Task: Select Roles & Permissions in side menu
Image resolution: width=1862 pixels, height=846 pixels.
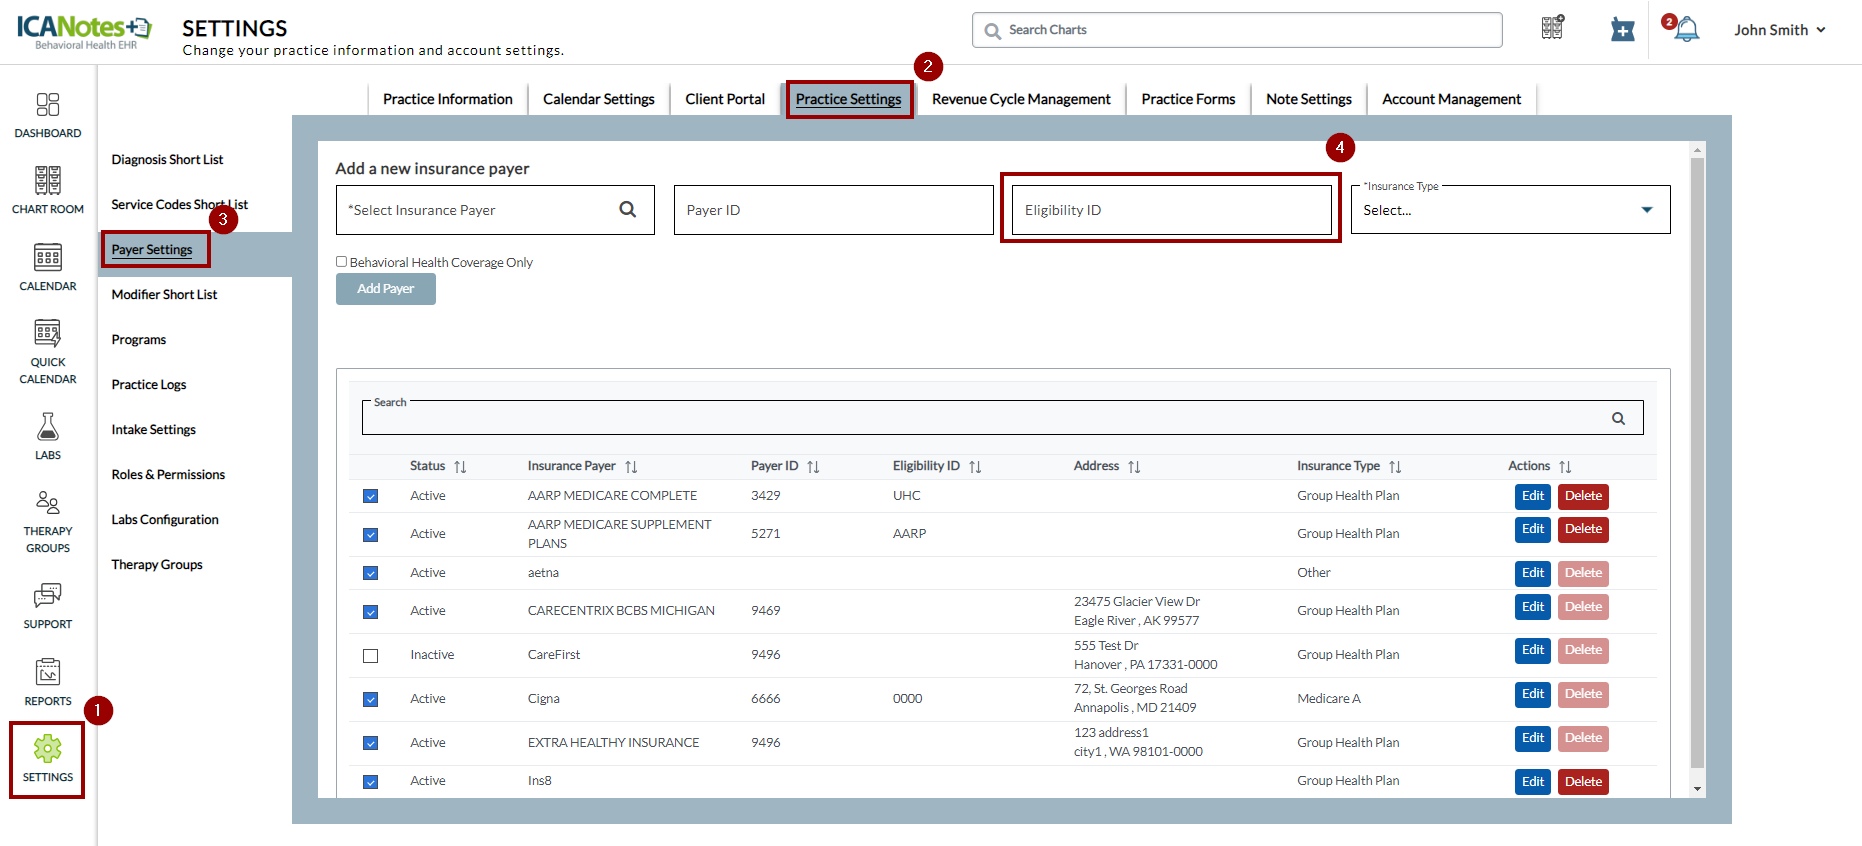Action: [168, 474]
